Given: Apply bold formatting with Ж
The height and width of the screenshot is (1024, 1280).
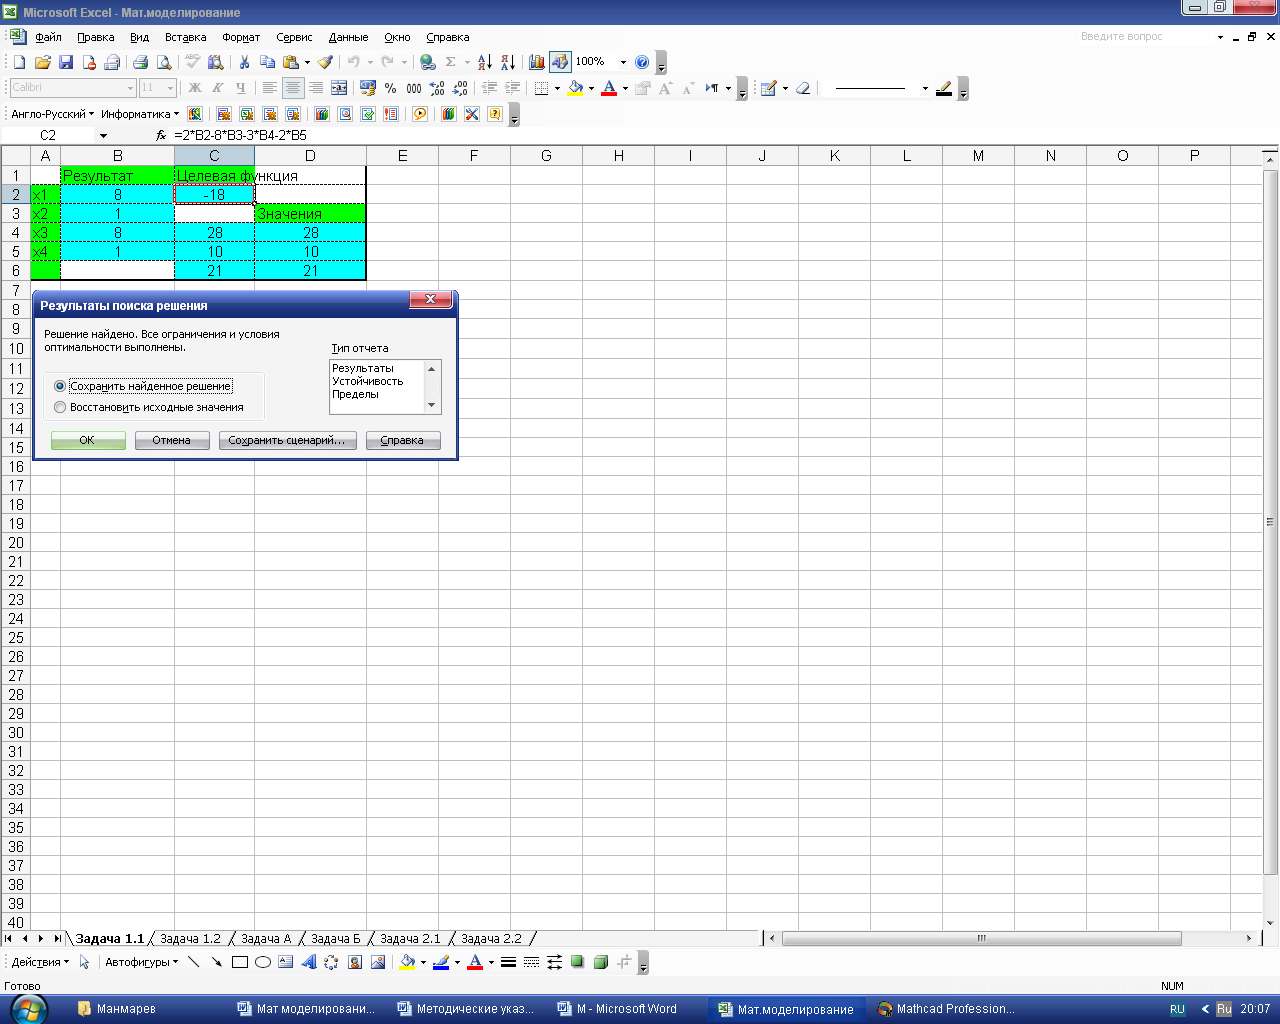Looking at the screenshot, I should [195, 88].
